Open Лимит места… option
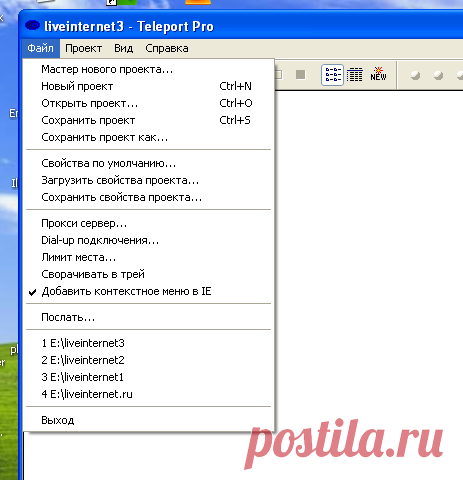 (149, 257)
